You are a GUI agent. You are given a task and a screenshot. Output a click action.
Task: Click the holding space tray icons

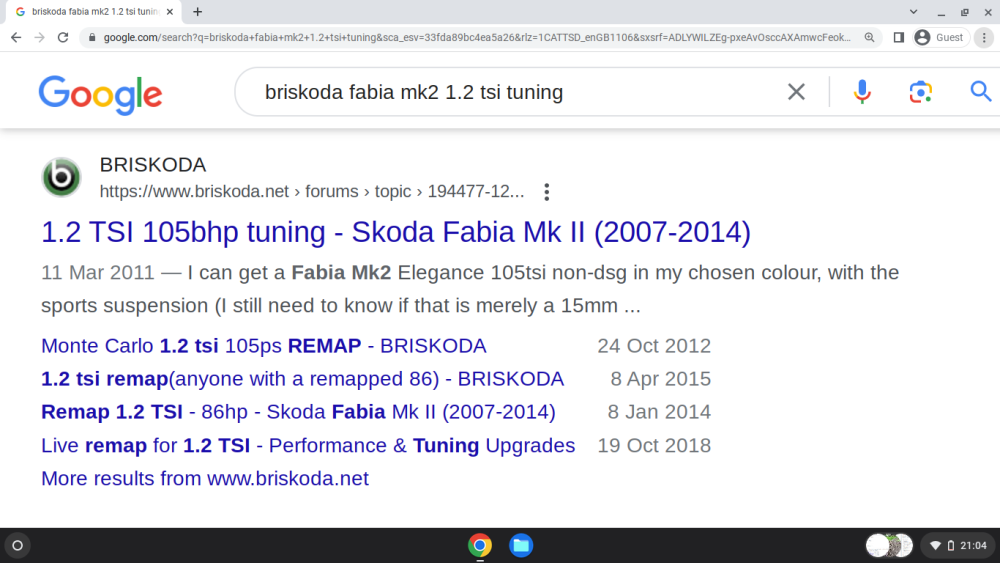point(889,545)
